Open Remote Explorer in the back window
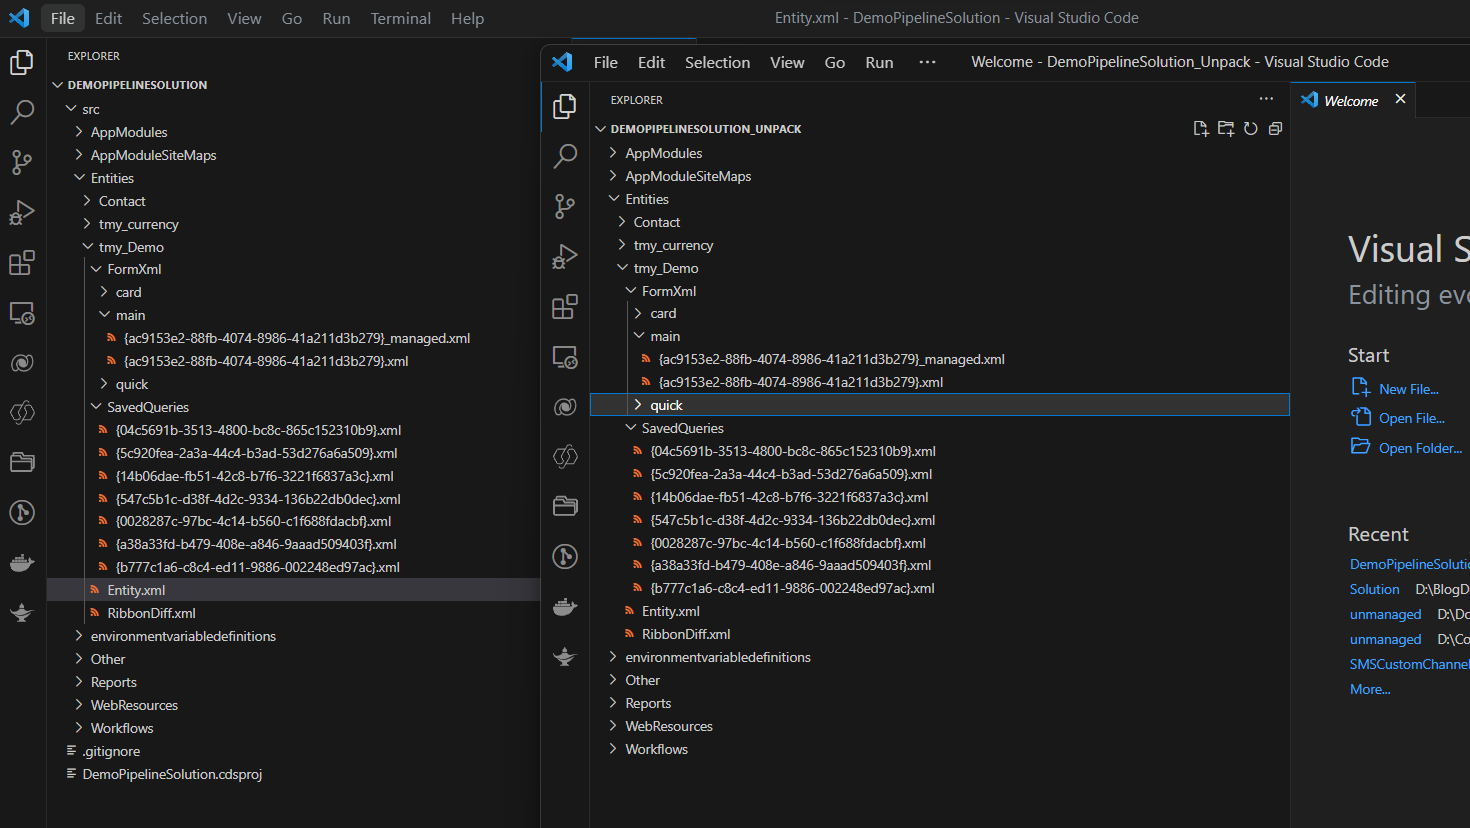Screen dimensions: 1470x828 pyautogui.click(x=22, y=313)
